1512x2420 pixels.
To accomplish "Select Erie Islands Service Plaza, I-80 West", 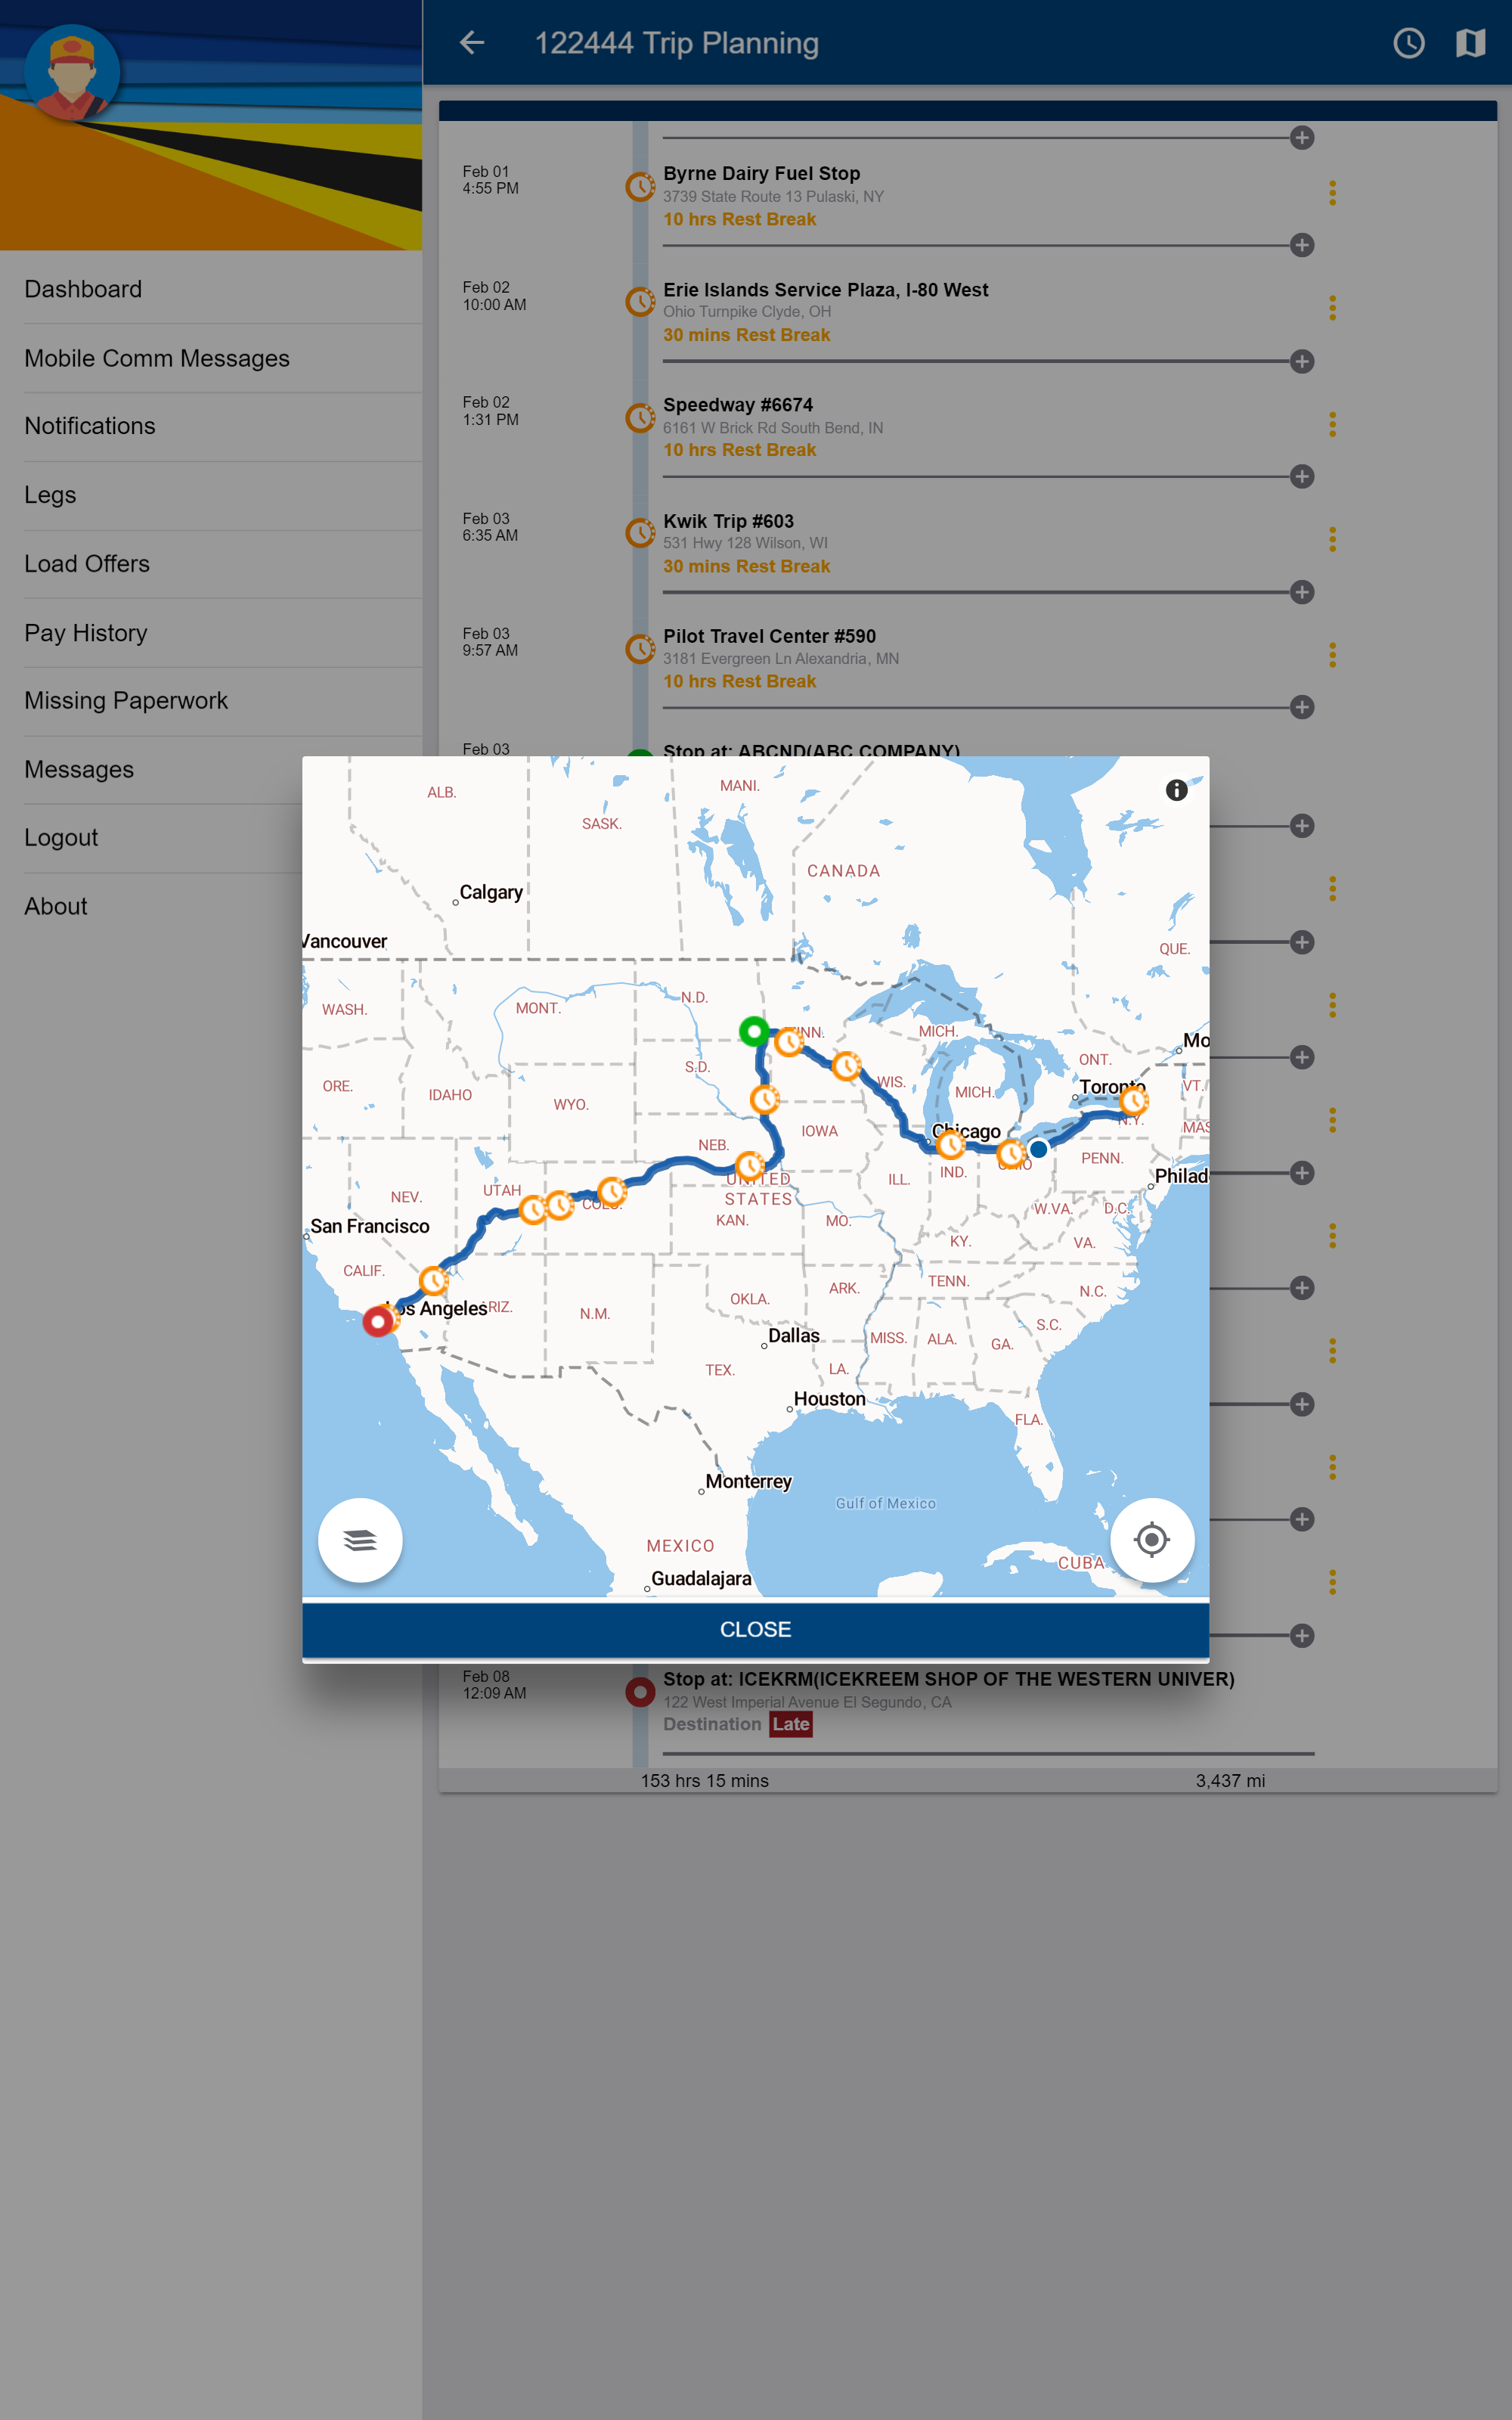I will coord(825,289).
